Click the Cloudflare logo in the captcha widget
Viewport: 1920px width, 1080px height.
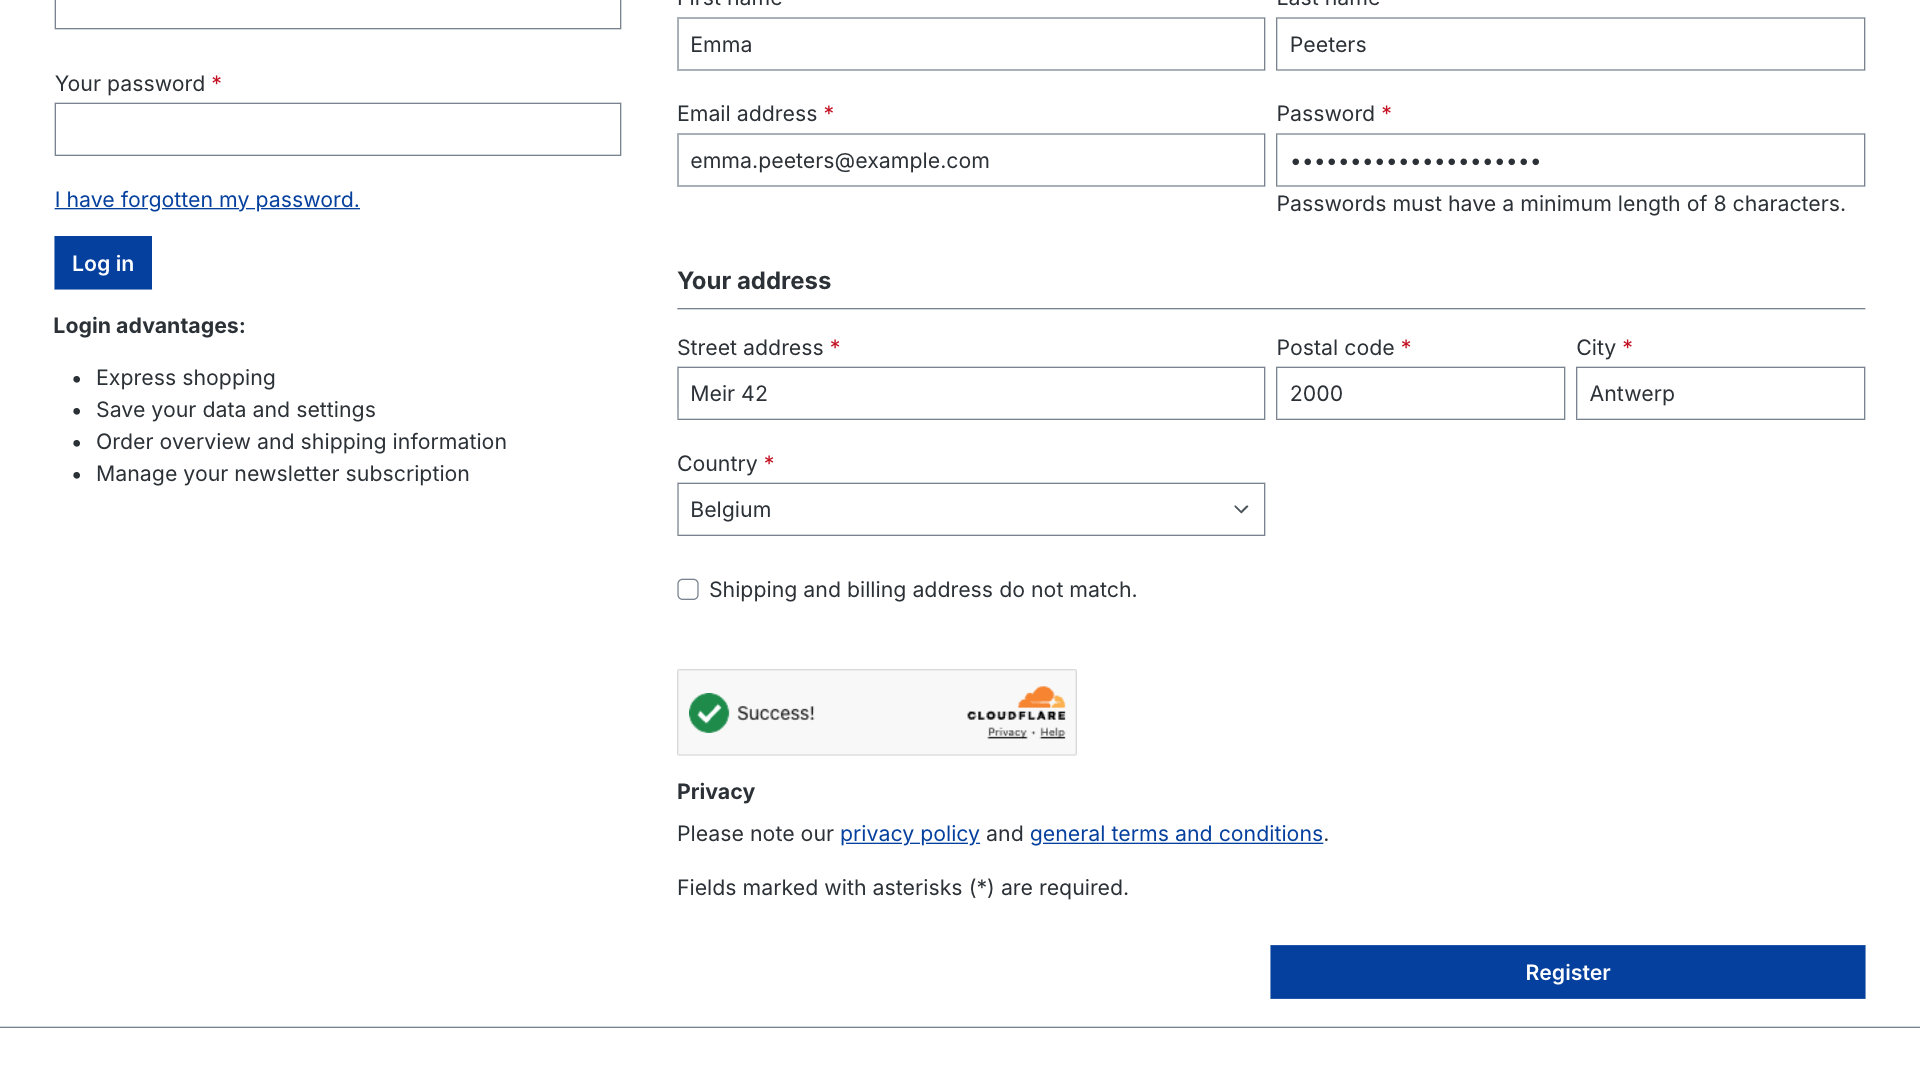(1017, 704)
